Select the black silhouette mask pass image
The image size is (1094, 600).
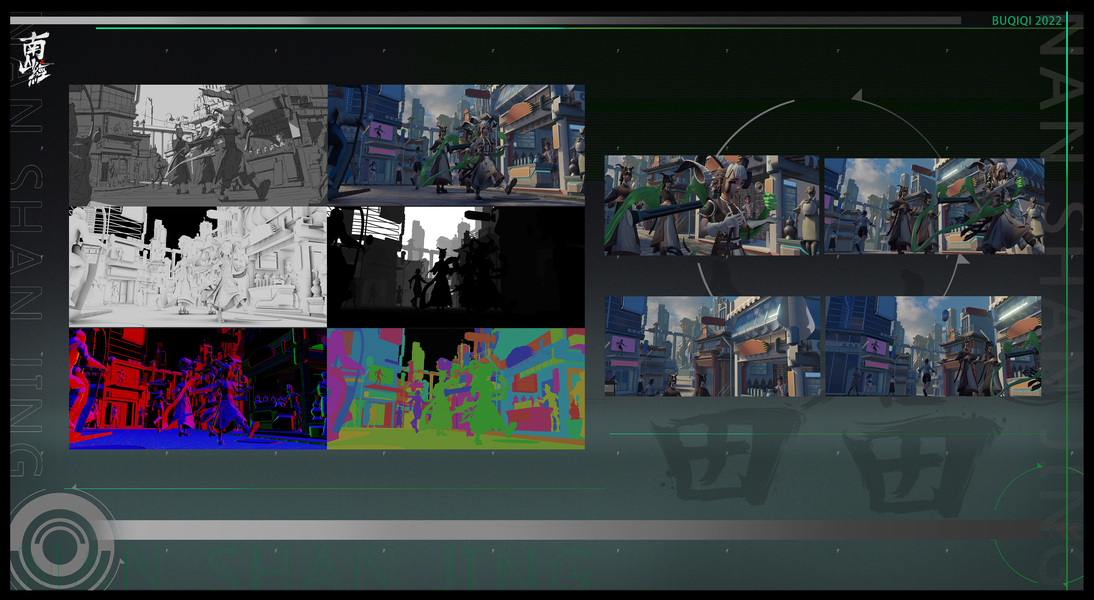click(456, 267)
